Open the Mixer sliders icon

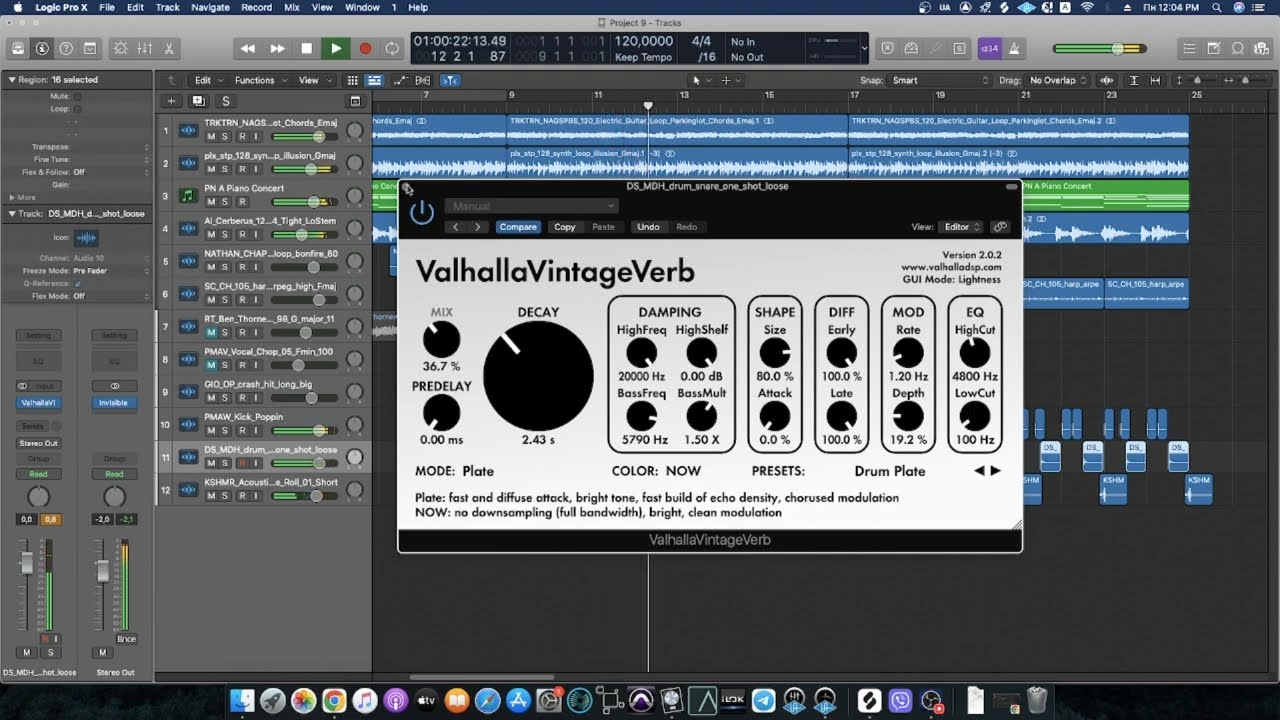(145, 48)
